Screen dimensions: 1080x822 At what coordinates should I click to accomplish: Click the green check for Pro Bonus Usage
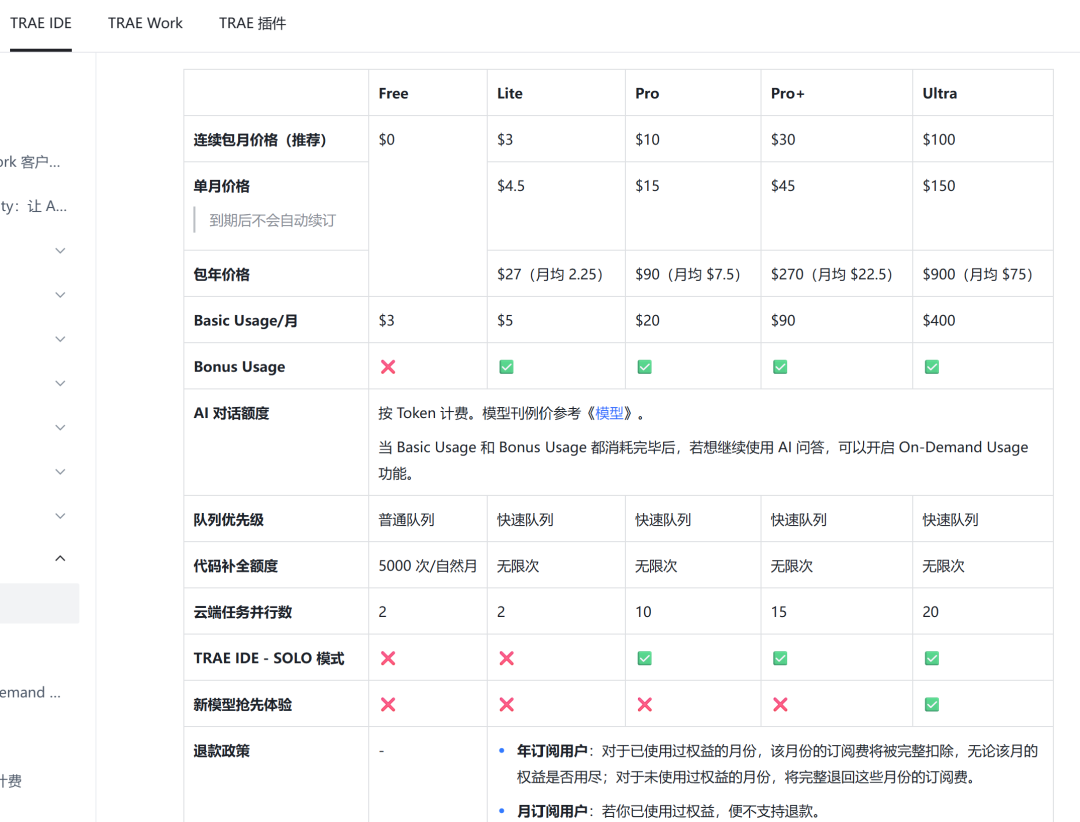[645, 367]
